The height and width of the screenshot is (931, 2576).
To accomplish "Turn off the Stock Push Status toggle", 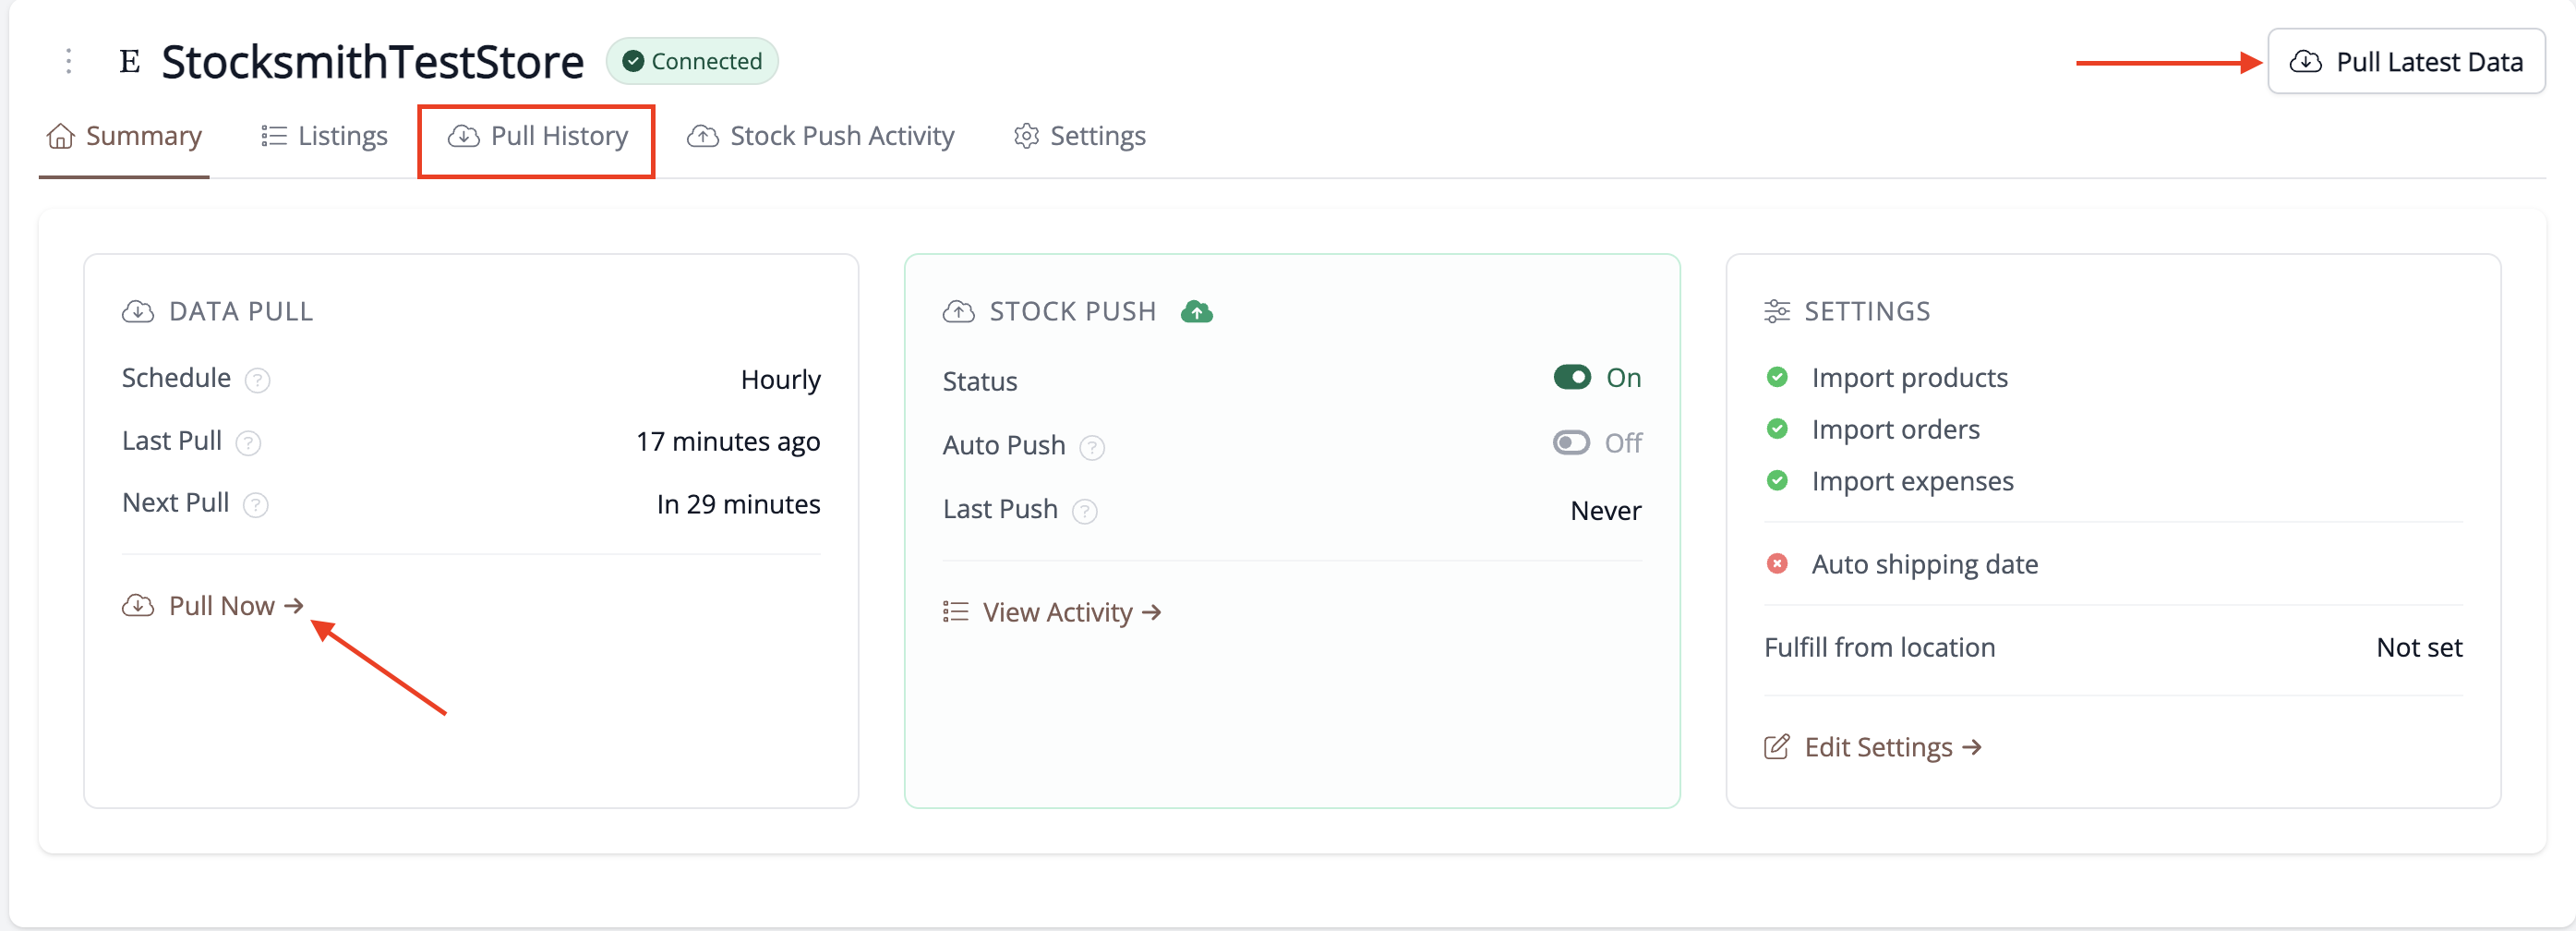I will 1572,377.
